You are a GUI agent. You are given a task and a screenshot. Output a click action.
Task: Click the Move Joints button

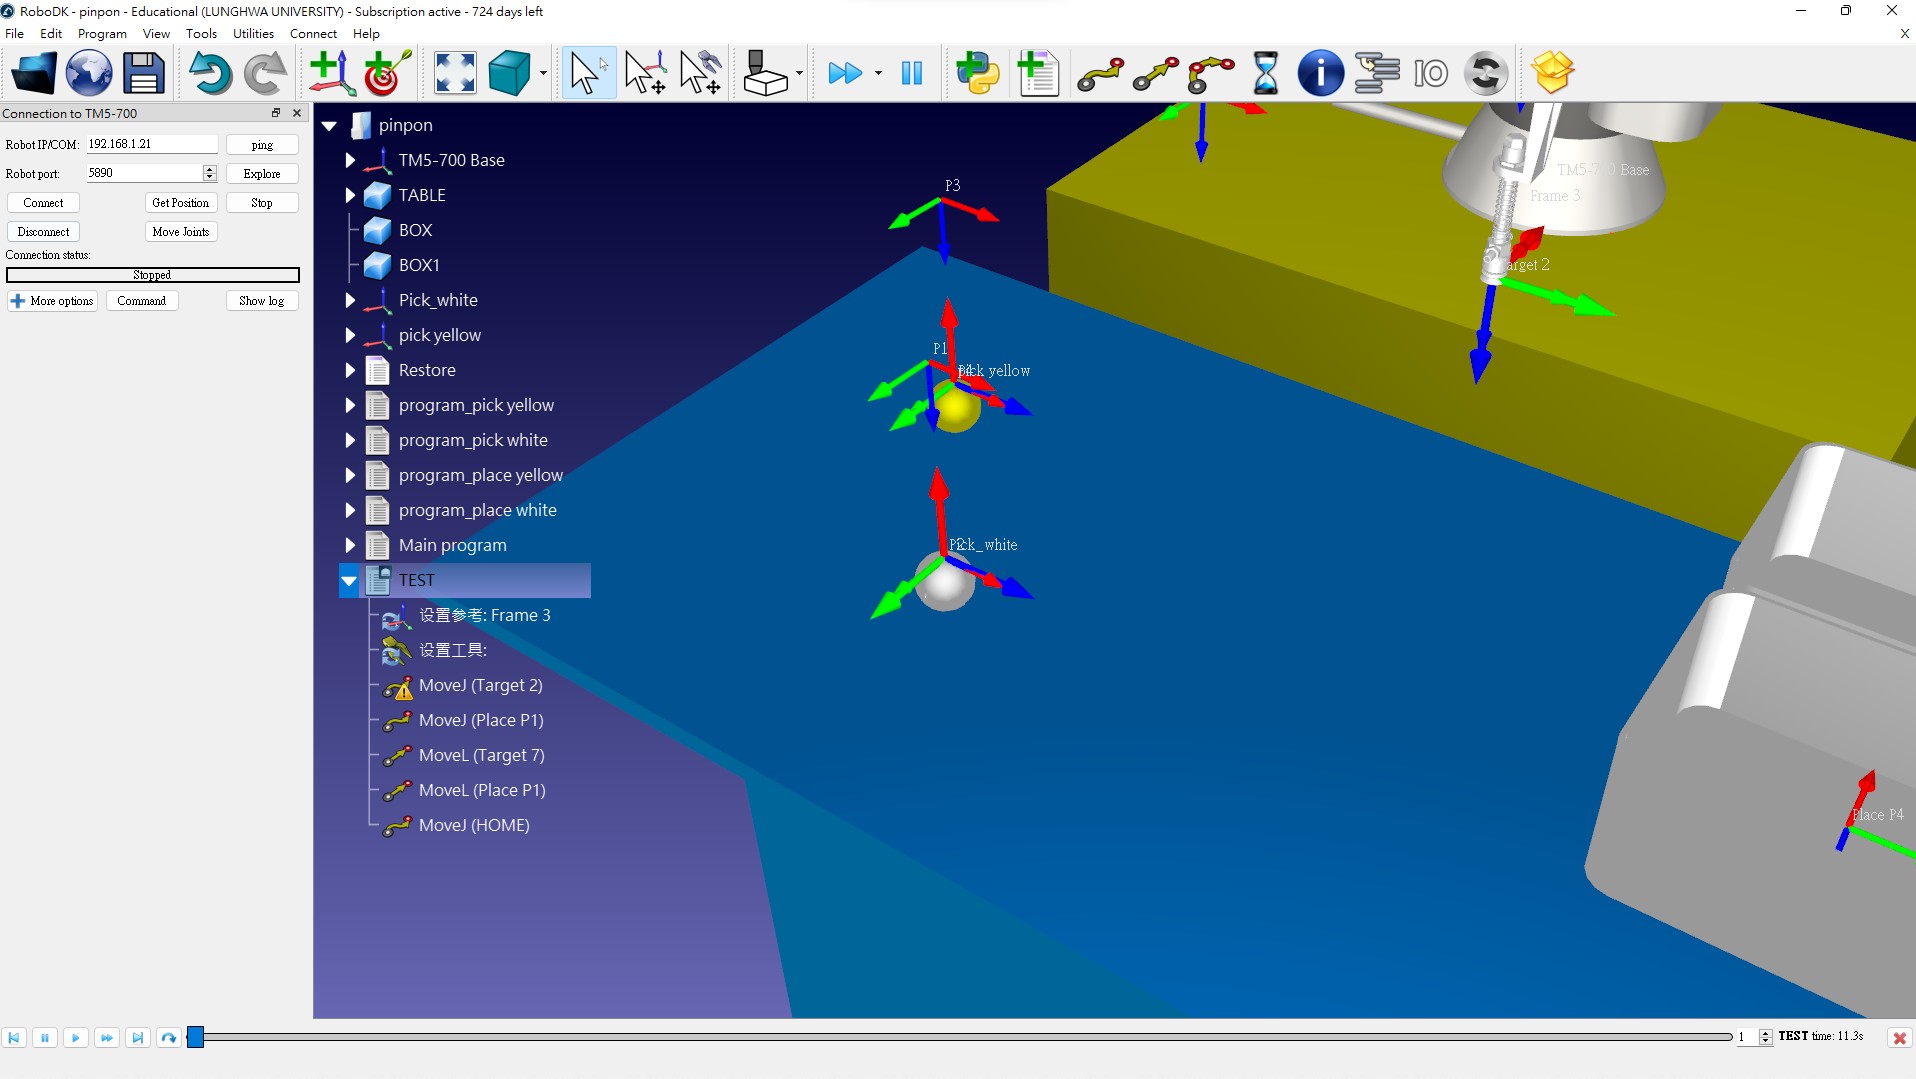pos(181,232)
